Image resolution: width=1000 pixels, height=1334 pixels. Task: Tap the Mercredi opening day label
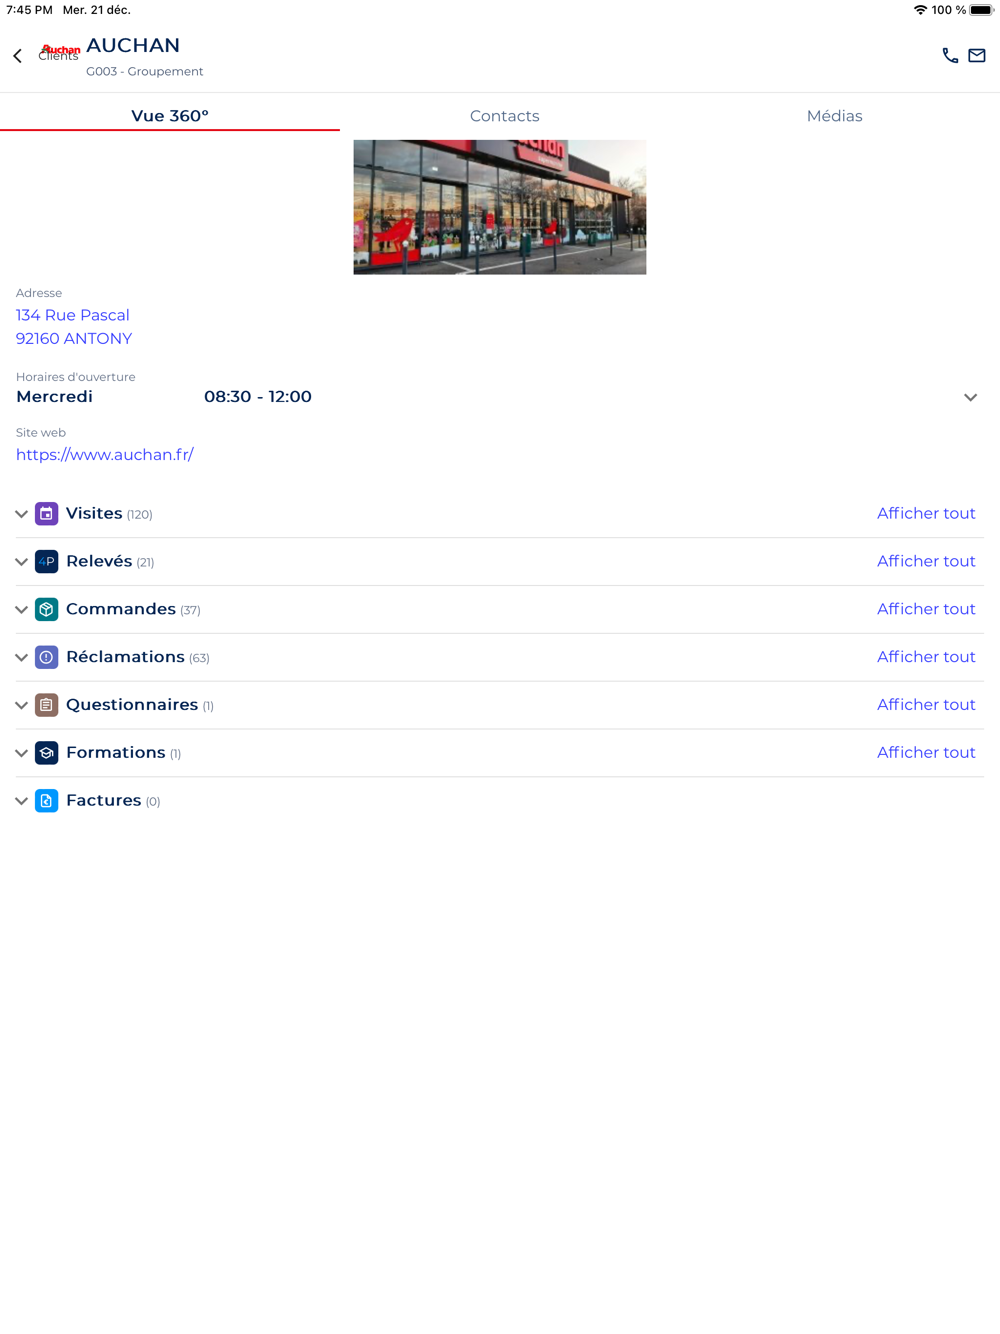coord(55,397)
